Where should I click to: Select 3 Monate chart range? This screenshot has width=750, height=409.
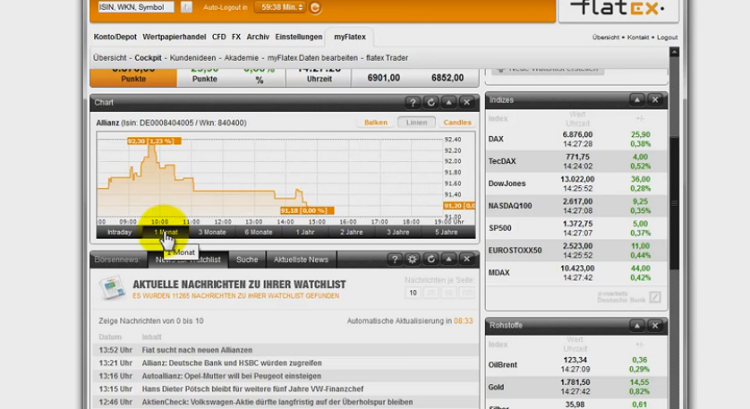click(212, 232)
